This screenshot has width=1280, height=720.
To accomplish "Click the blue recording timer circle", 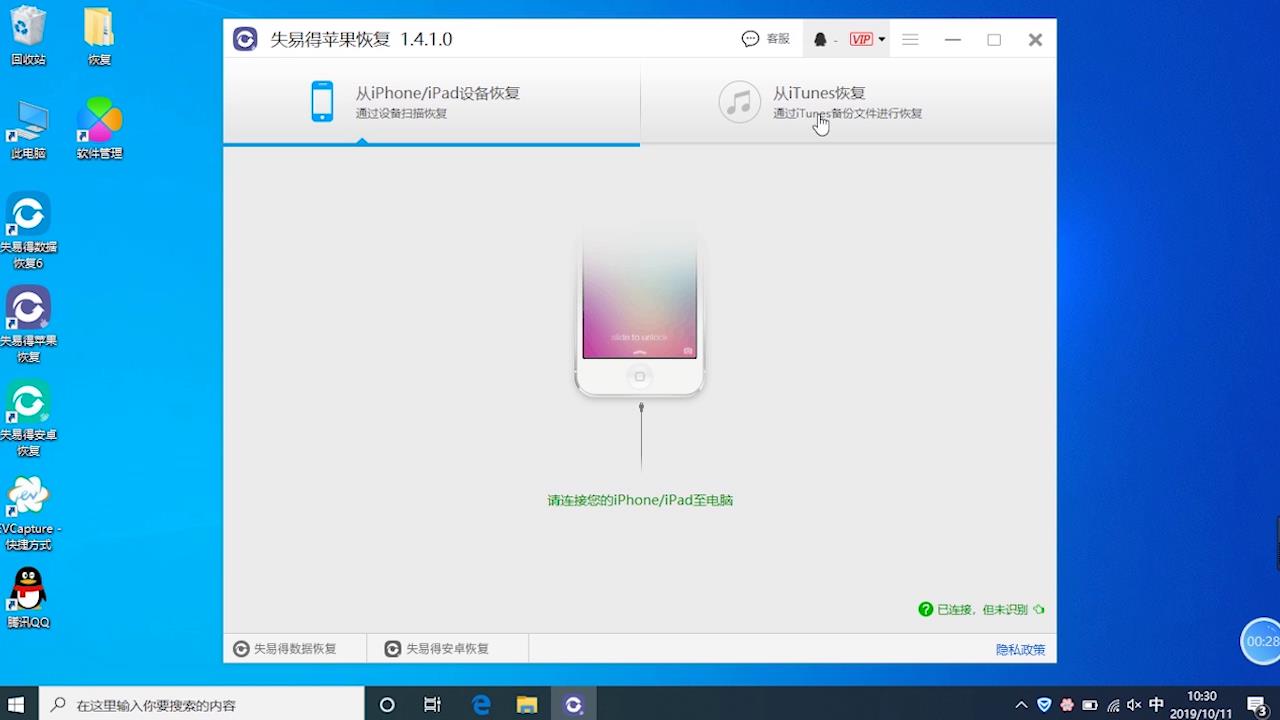I will click(x=1262, y=641).
